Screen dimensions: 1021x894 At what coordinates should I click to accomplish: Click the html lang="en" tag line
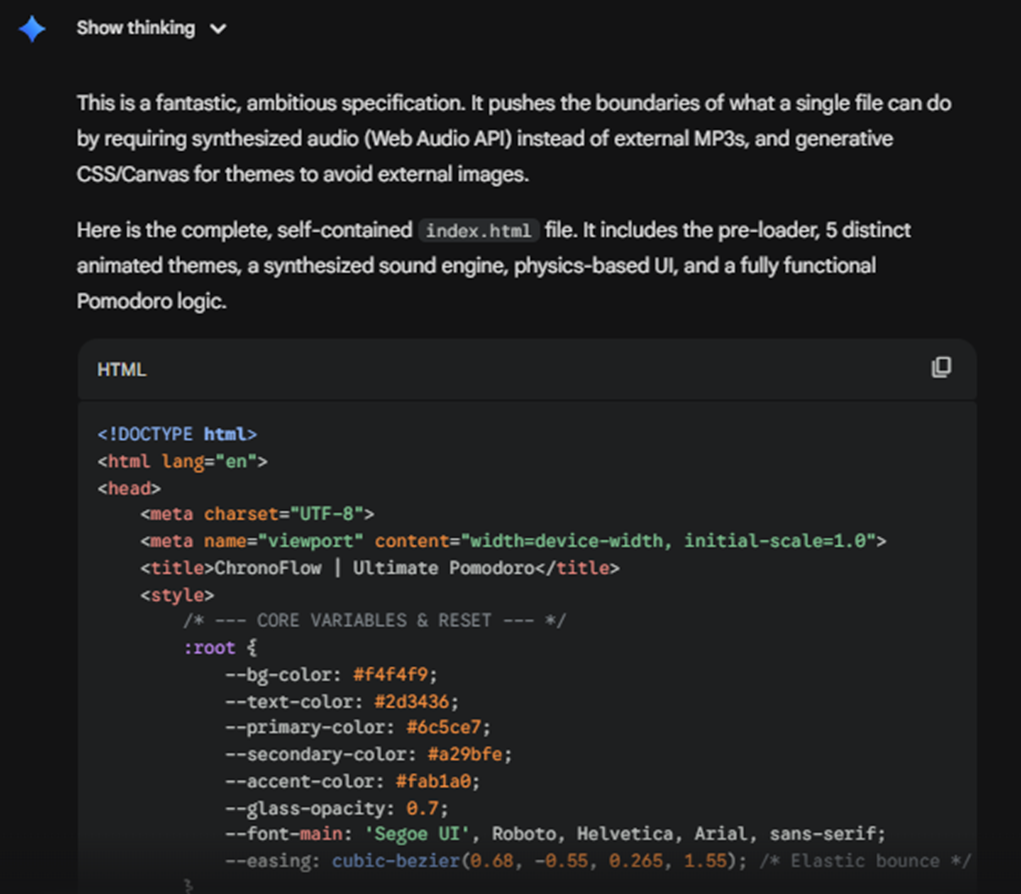pyautogui.click(x=182, y=461)
